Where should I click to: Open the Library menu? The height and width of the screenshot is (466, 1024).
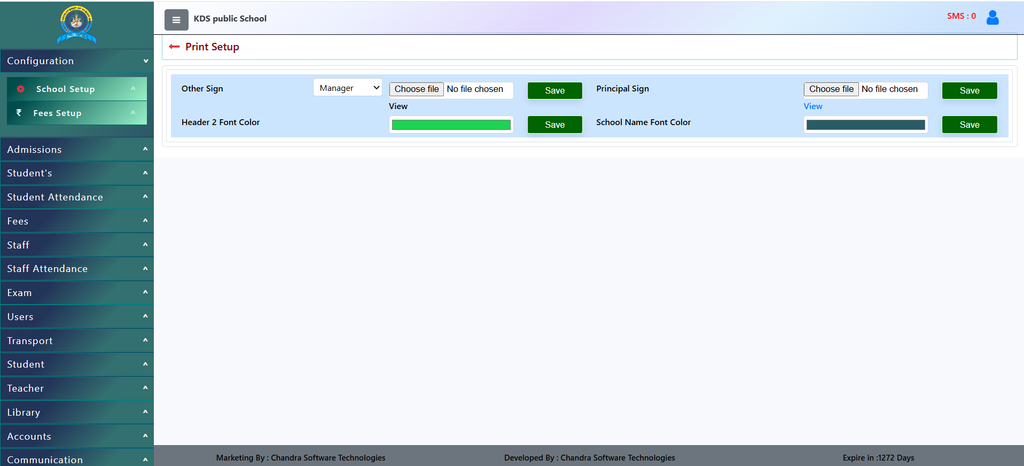tap(76, 412)
